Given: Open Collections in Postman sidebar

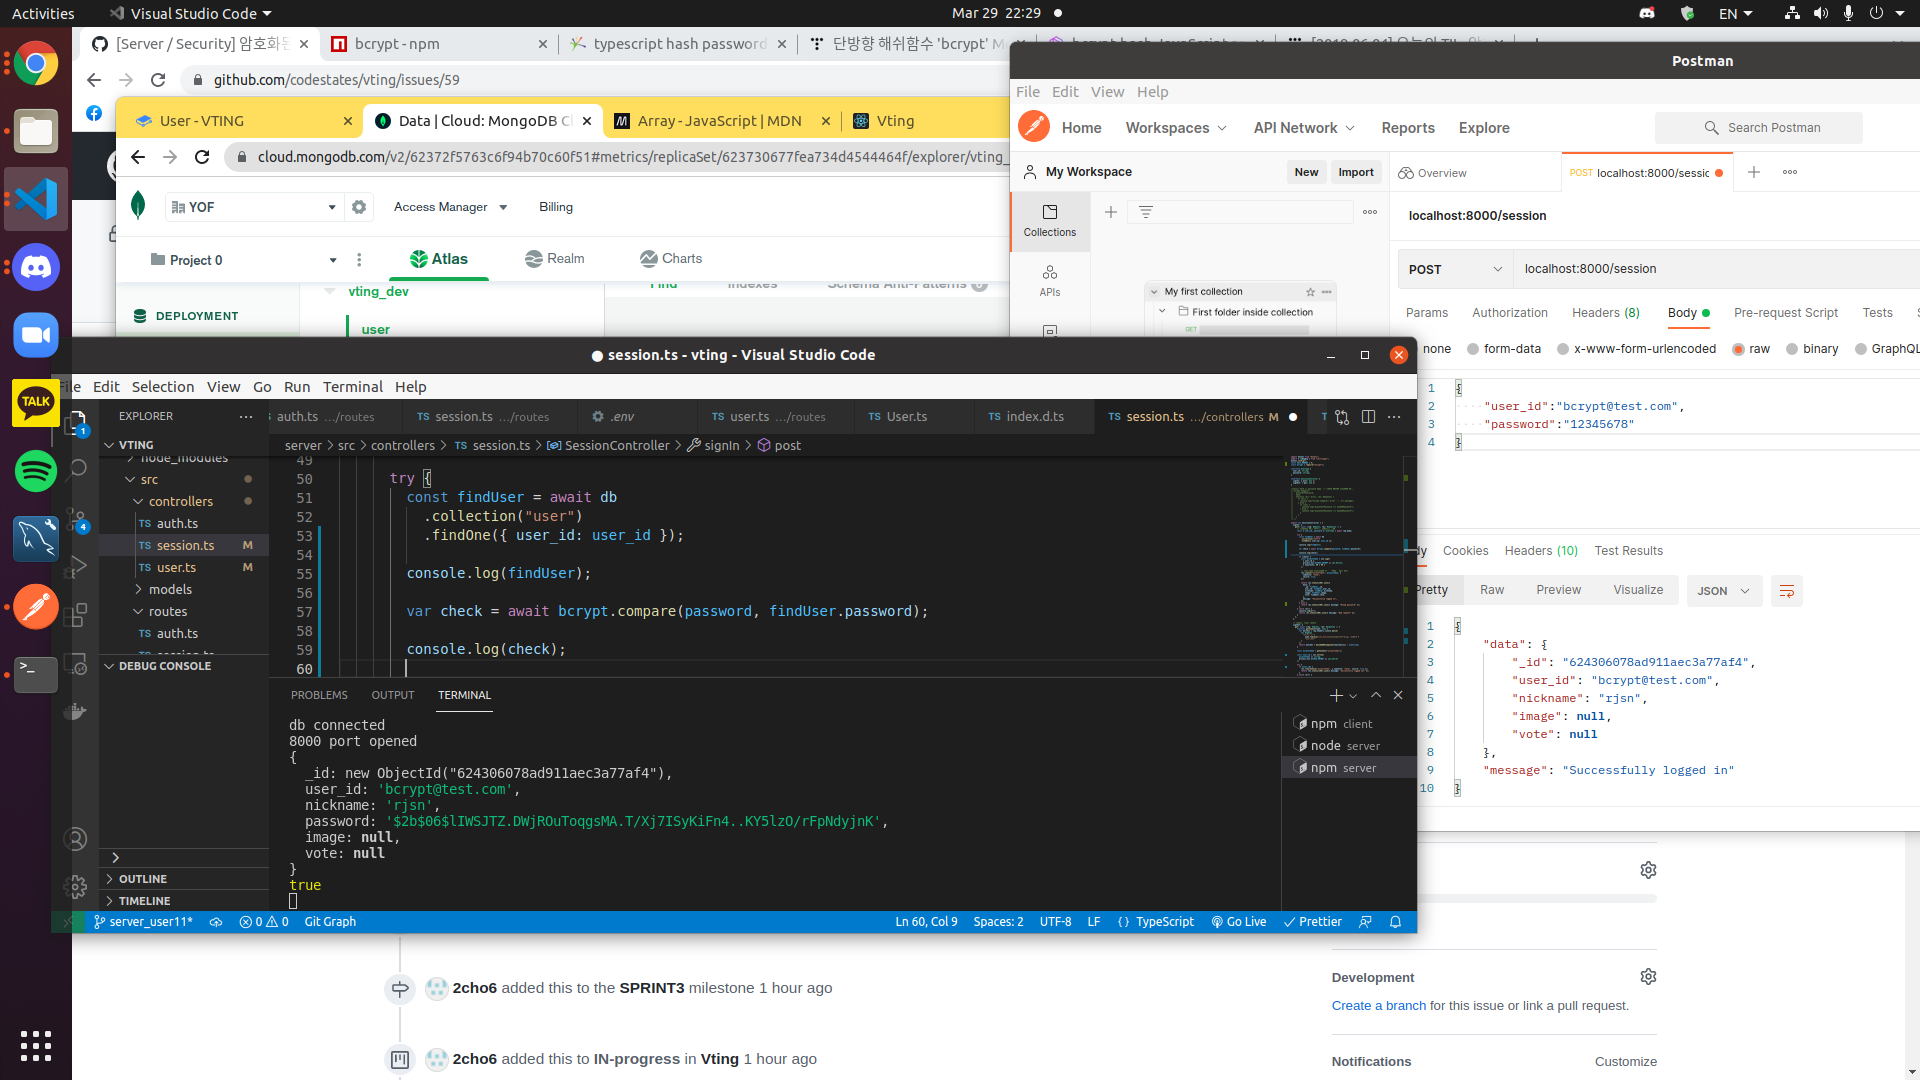Looking at the screenshot, I should (x=1050, y=220).
